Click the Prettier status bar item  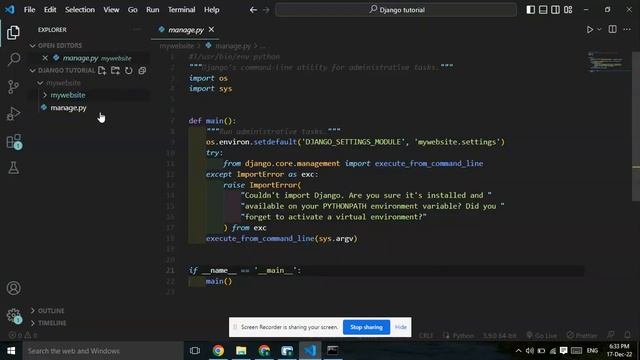pos(582,336)
